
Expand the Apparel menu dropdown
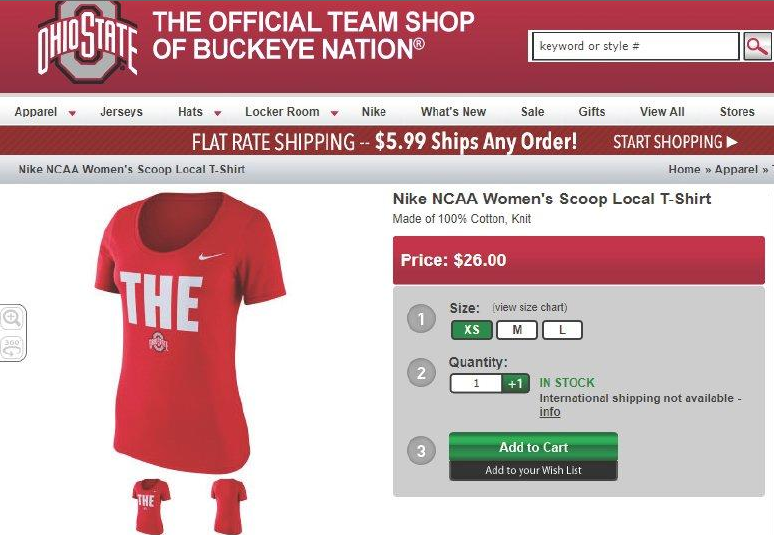(x=72, y=113)
